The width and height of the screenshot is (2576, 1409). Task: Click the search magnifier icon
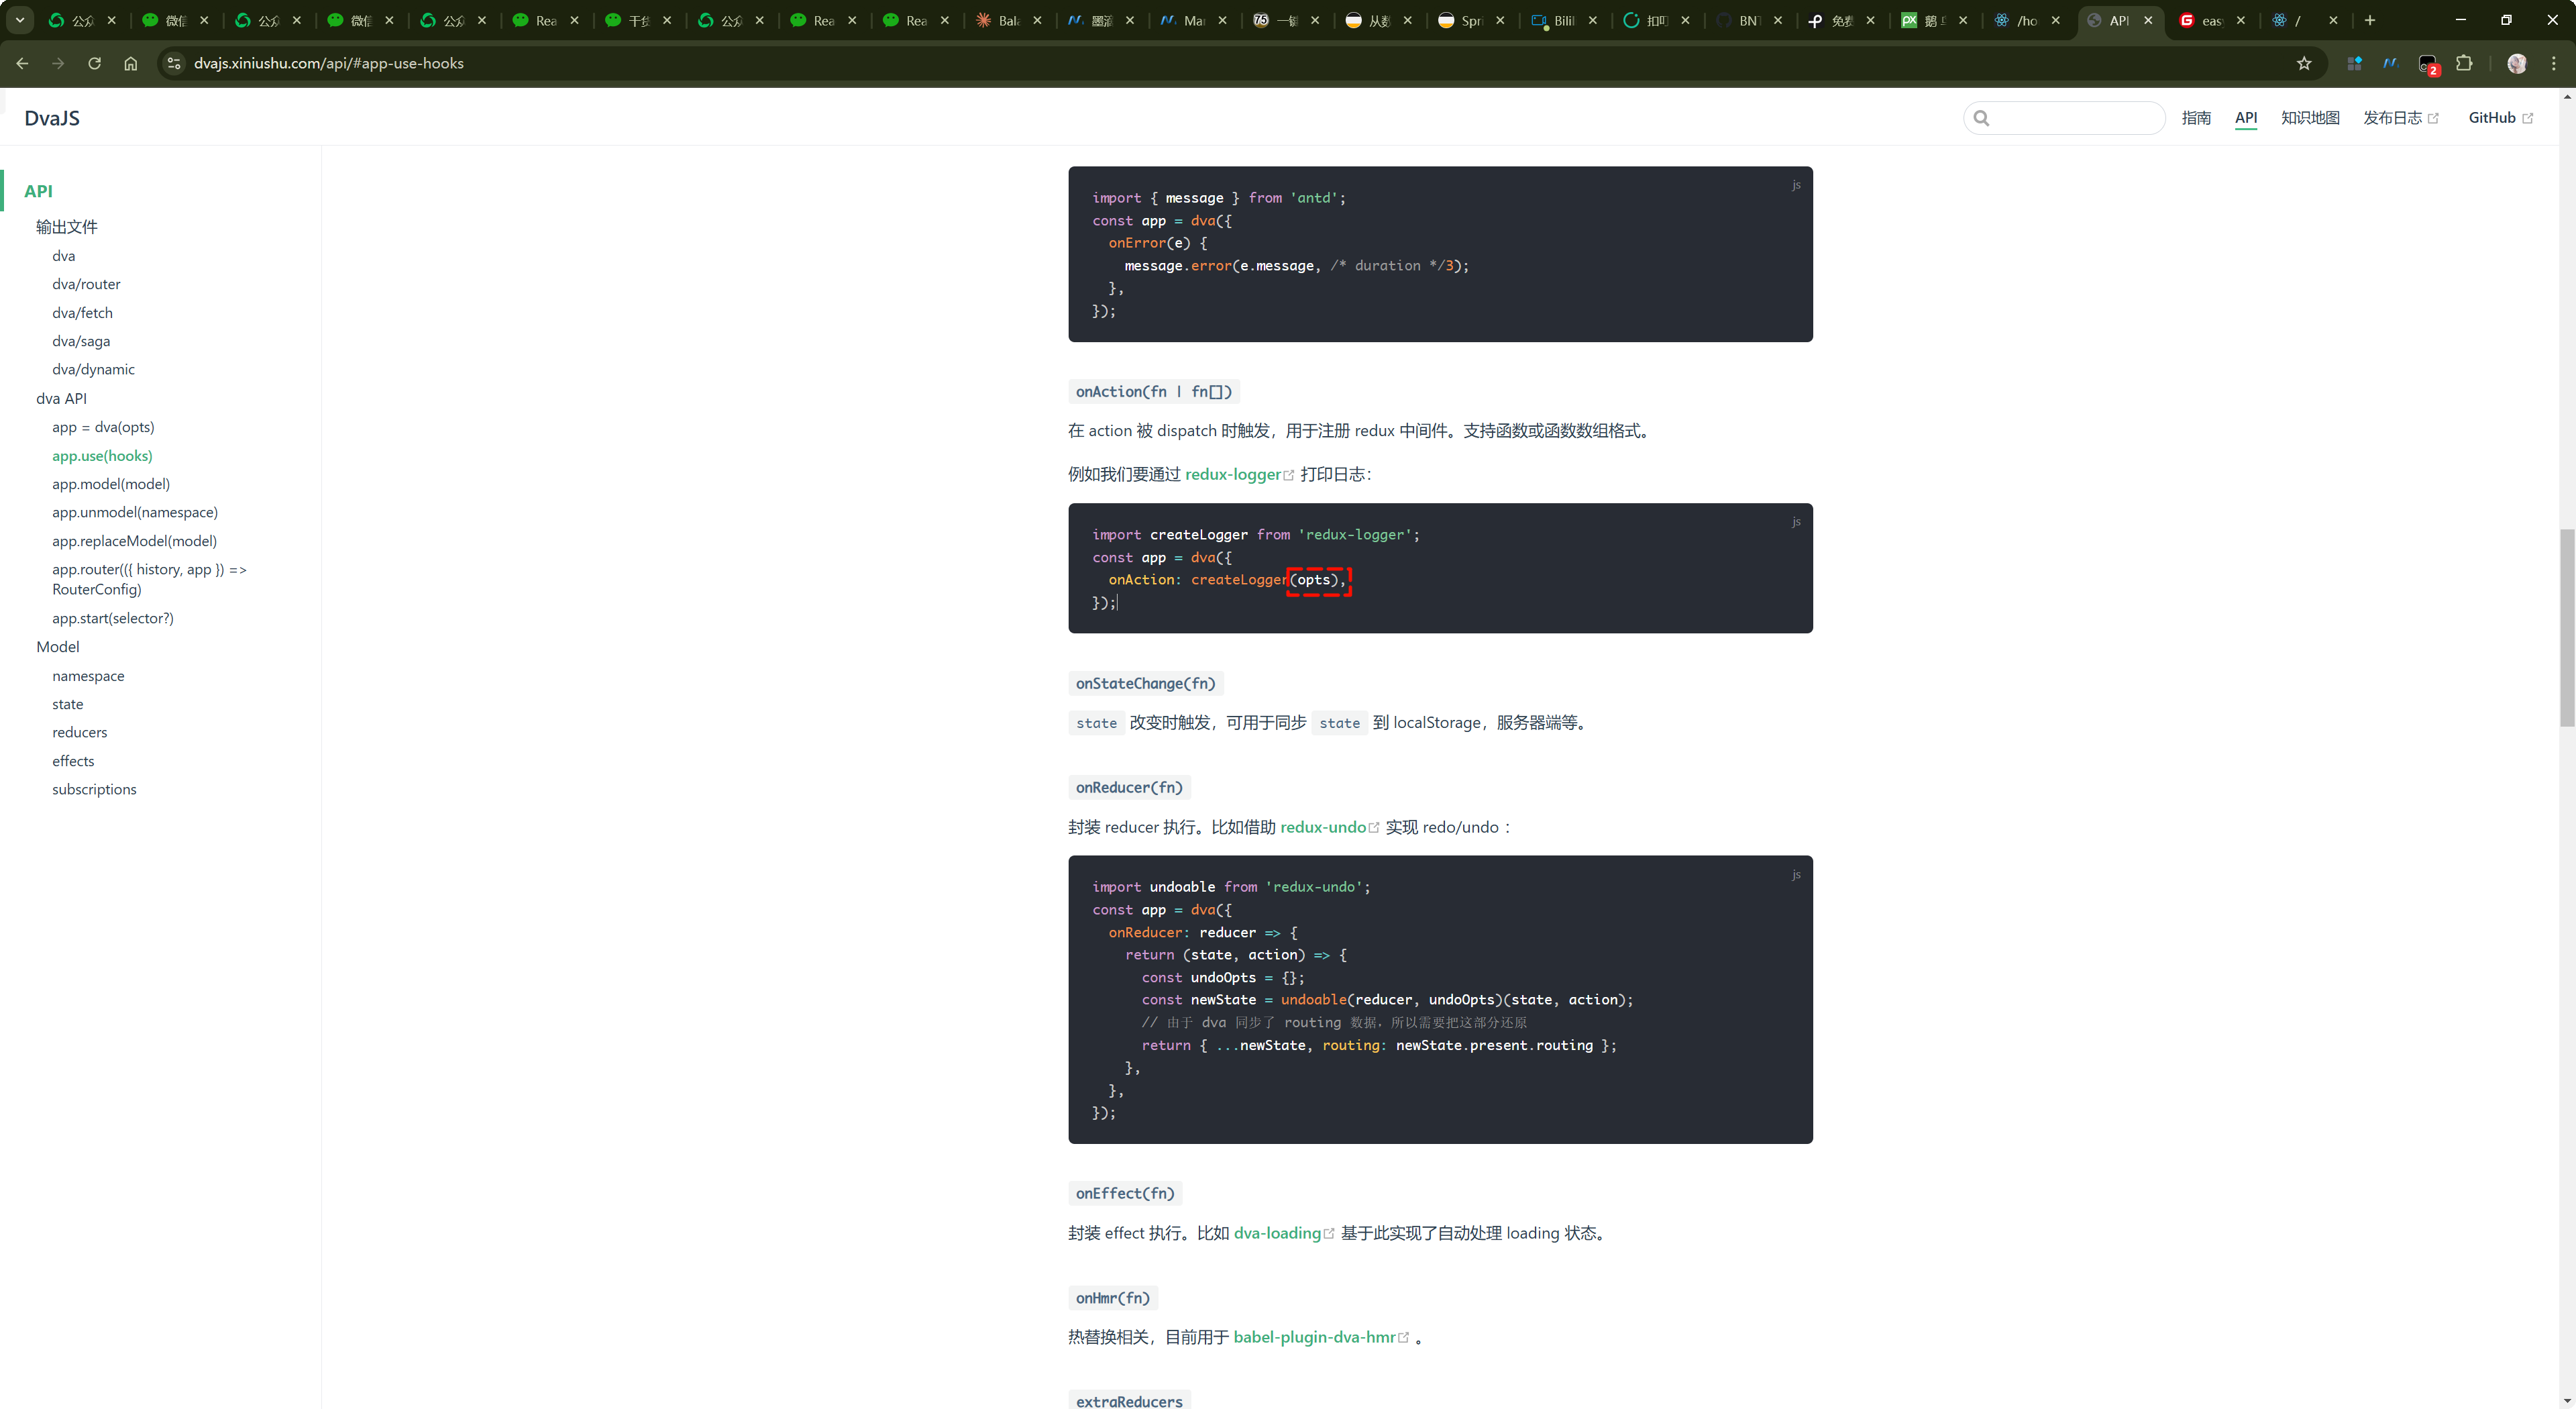[x=1981, y=118]
